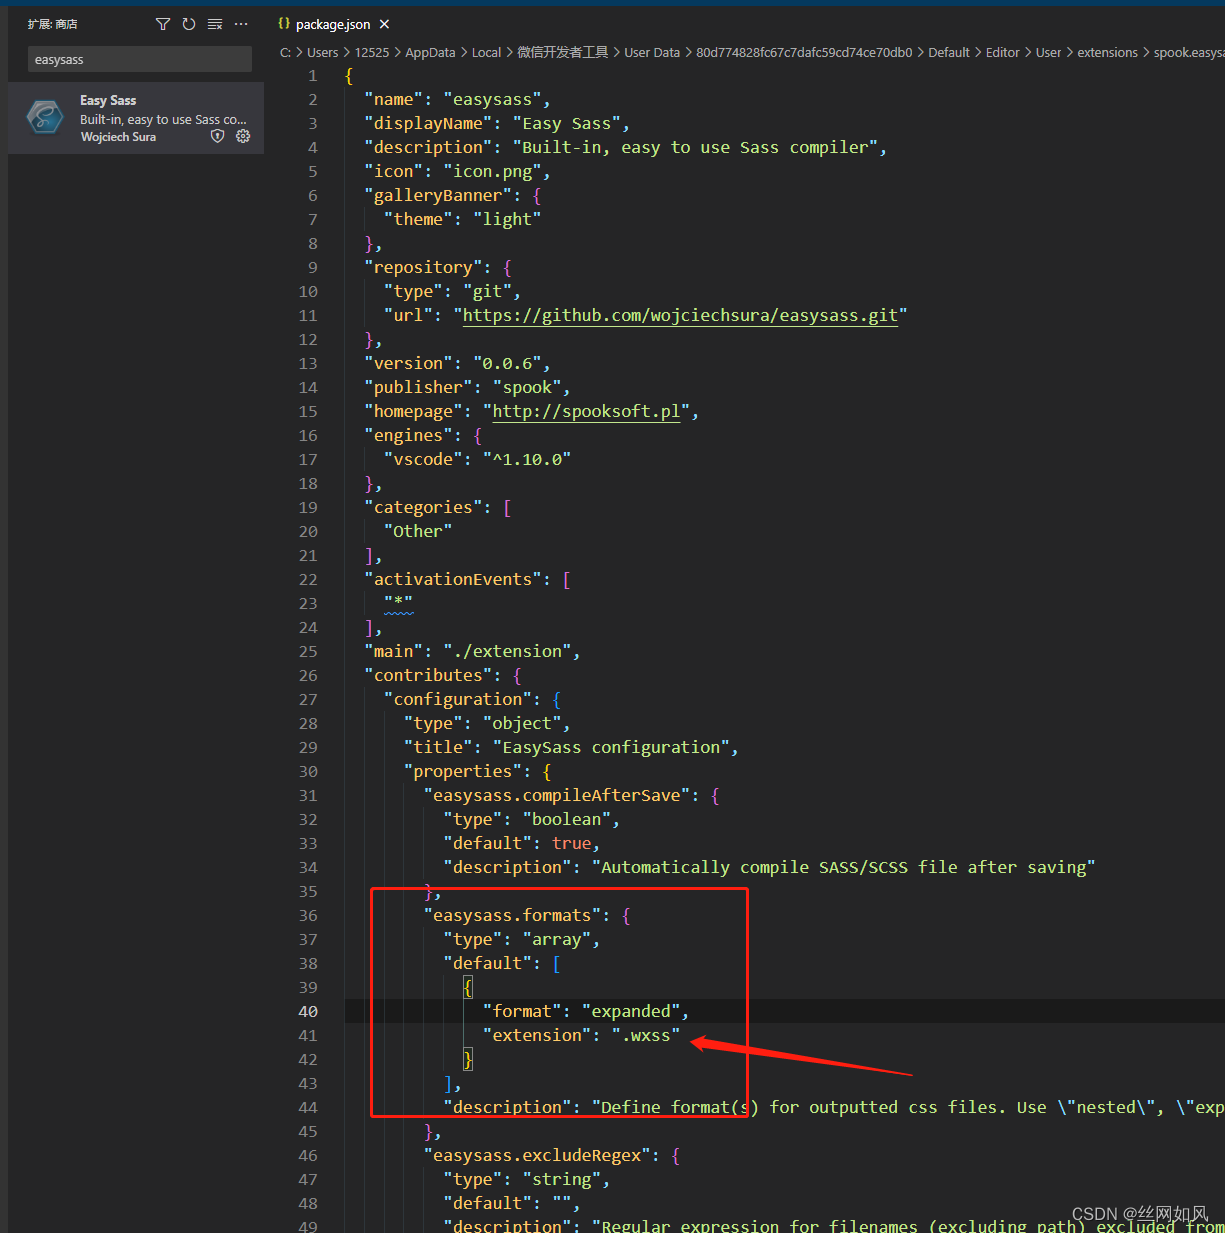
Task: Click the long hash folder breadcrumb
Action: pos(804,53)
